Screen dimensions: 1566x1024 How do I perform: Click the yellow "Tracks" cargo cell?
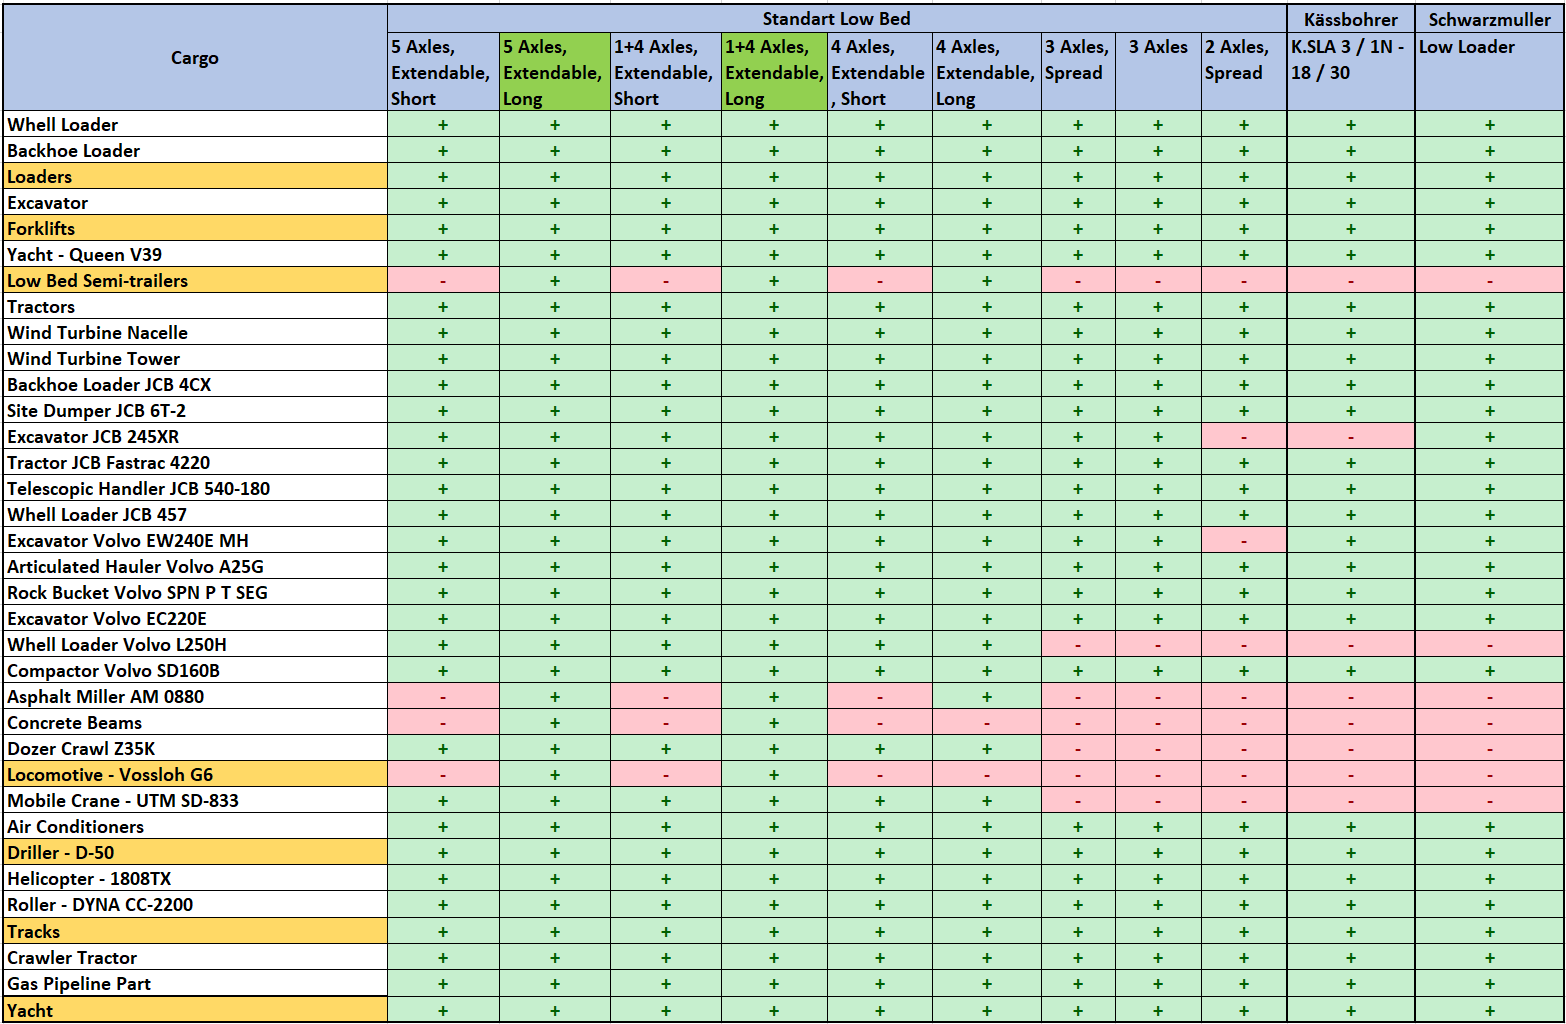(195, 931)
